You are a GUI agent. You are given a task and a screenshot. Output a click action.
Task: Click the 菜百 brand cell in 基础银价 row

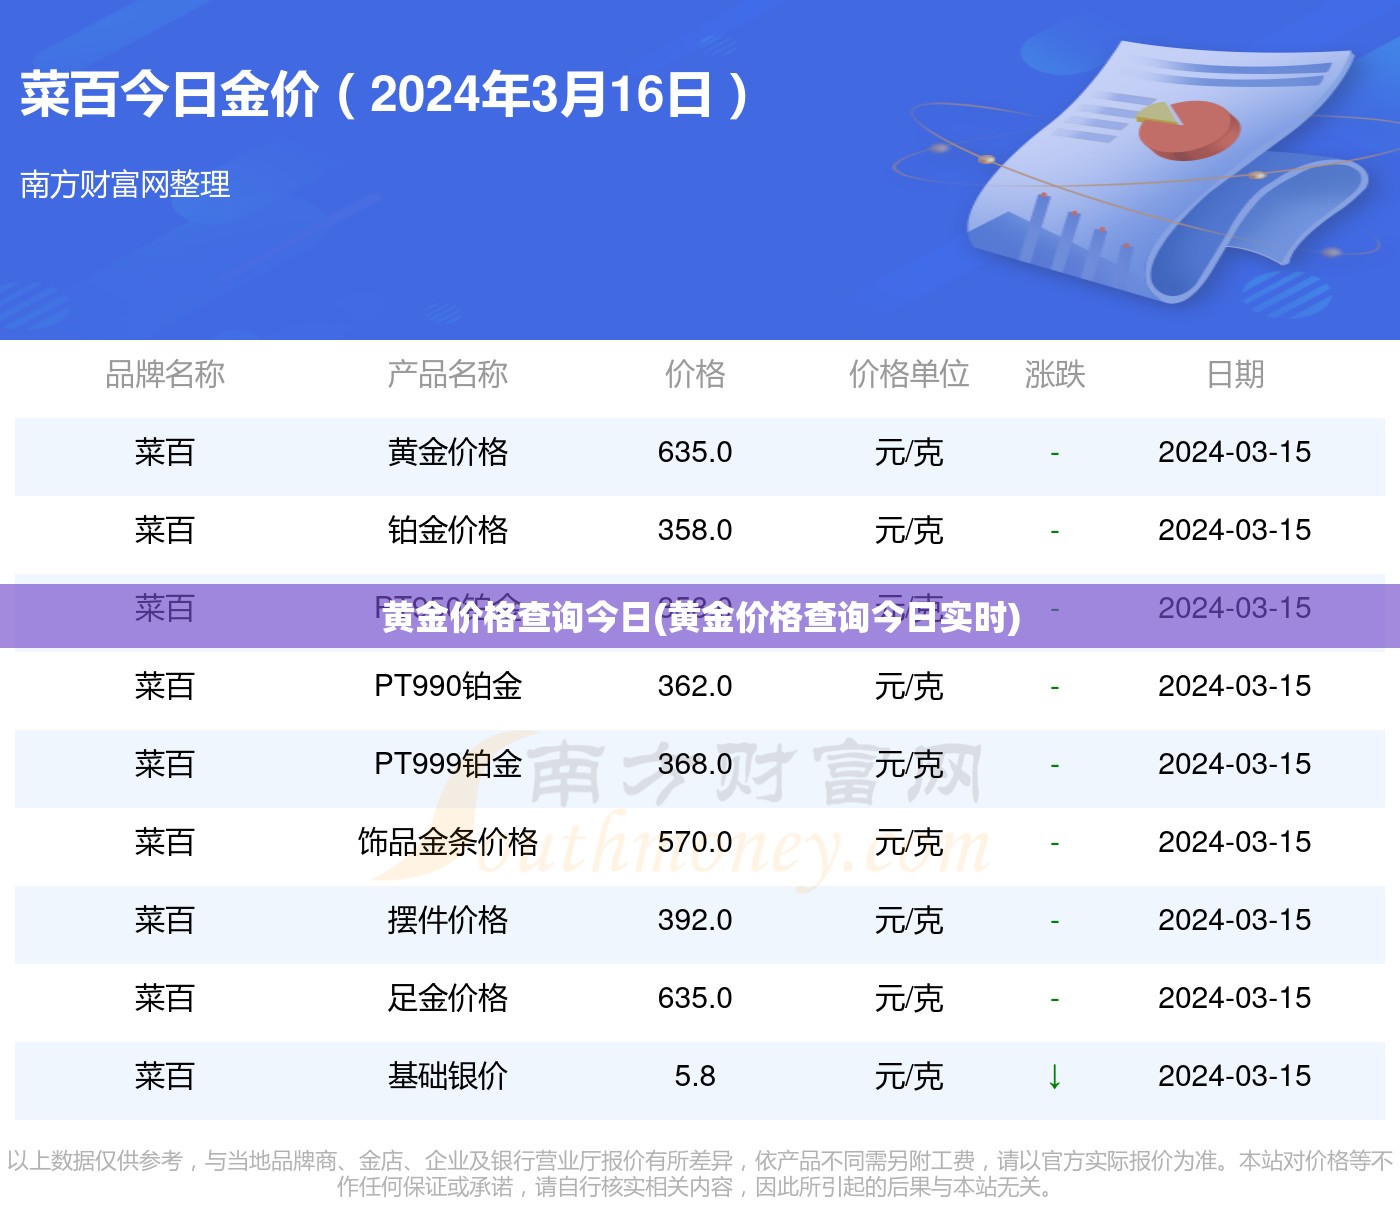pos(165,1076)
